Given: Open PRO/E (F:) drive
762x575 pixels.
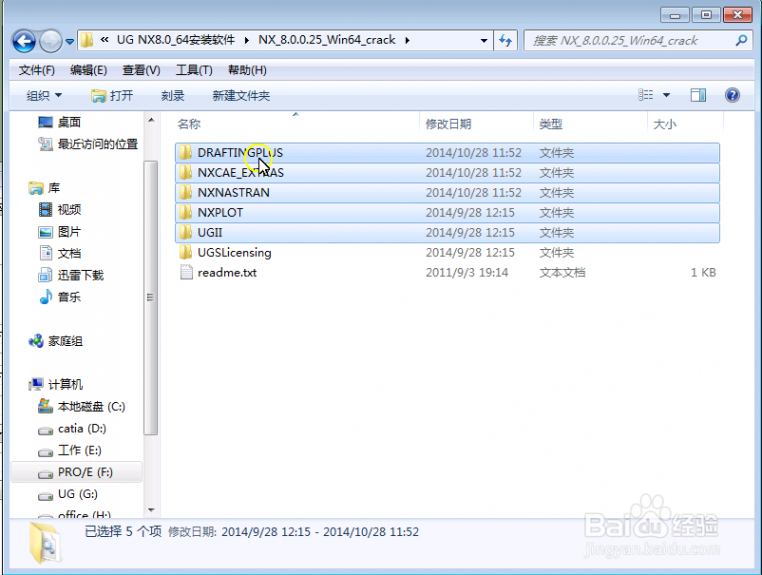Looking at the screenshot, I should point(85,472).
